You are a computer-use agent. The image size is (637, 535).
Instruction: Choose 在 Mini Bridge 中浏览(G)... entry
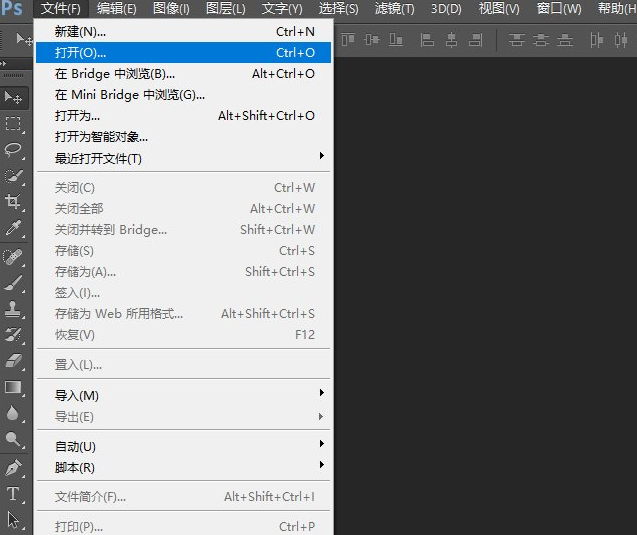(x=183, y=95)
